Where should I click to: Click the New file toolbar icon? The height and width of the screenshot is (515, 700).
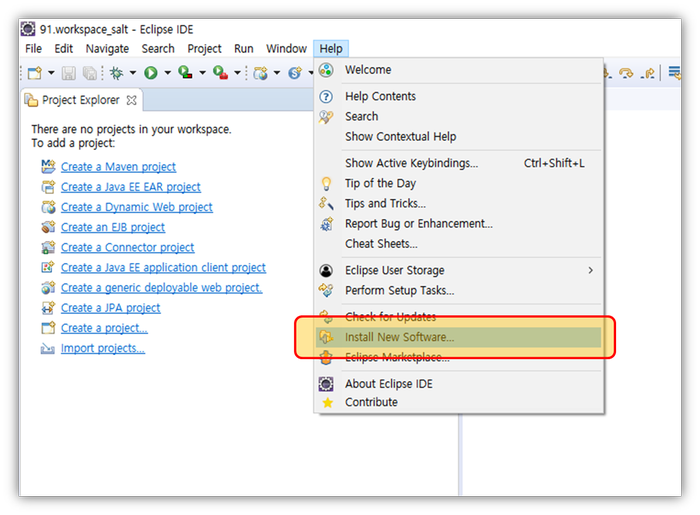point(35,73)
